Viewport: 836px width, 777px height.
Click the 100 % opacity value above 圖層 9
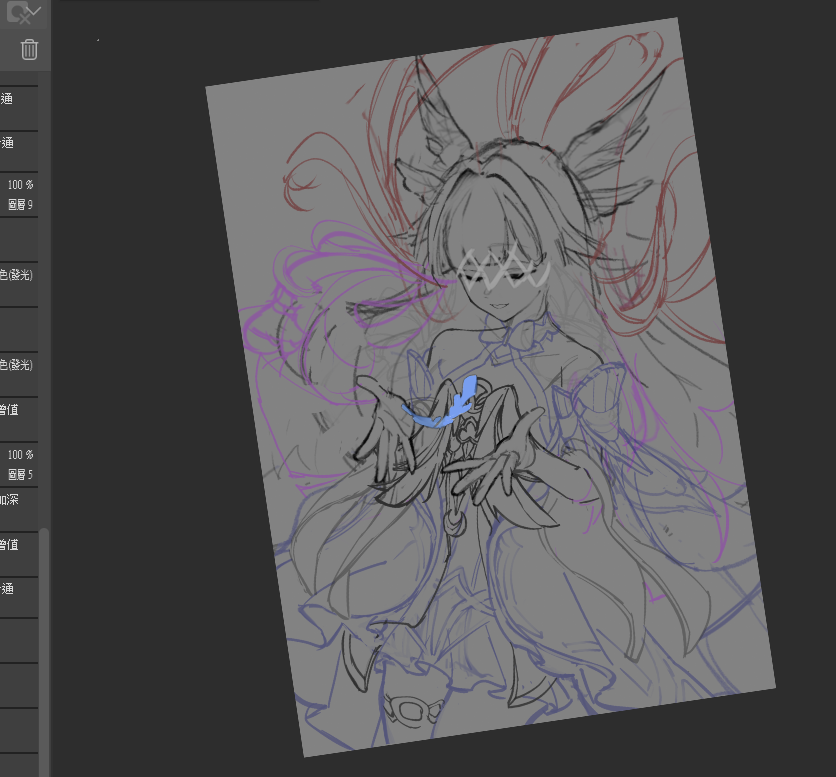pos(20,185)
